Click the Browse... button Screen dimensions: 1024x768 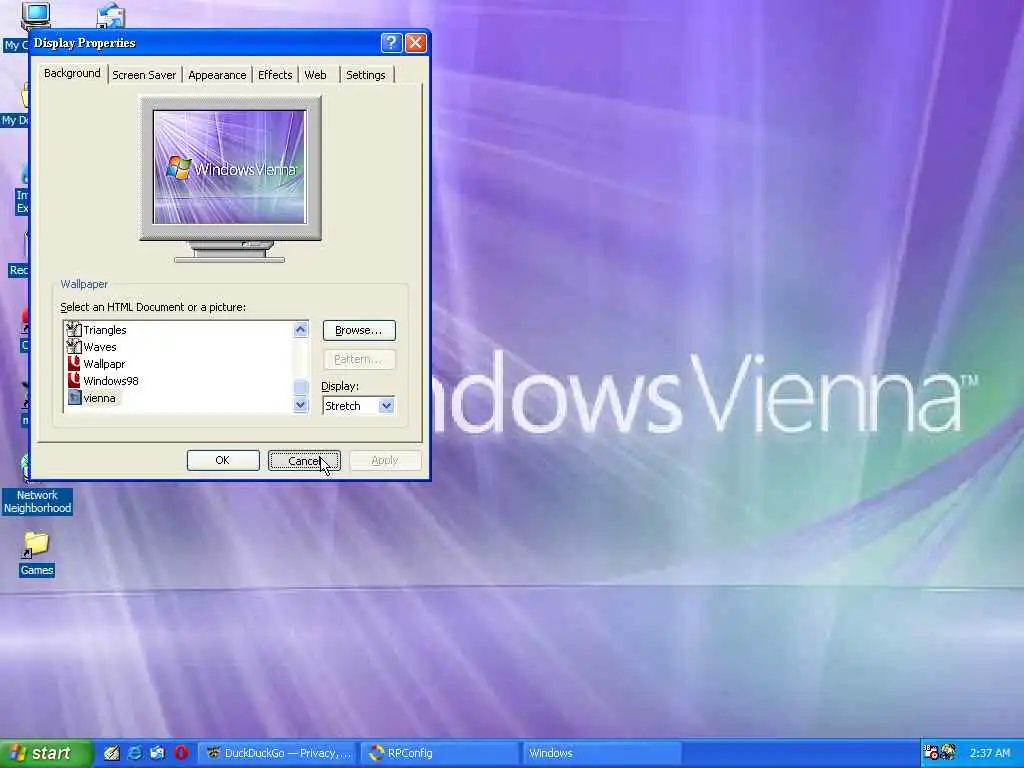(359, 330)
